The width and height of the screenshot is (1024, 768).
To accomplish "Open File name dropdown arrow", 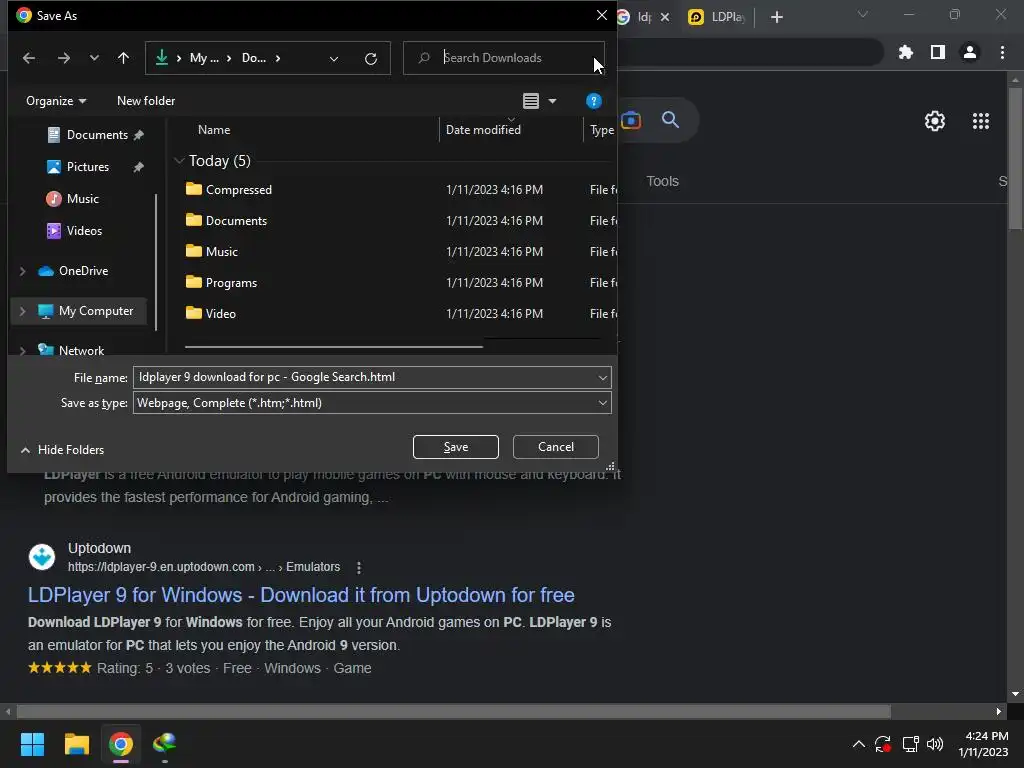I will click(x=603, y=377).
